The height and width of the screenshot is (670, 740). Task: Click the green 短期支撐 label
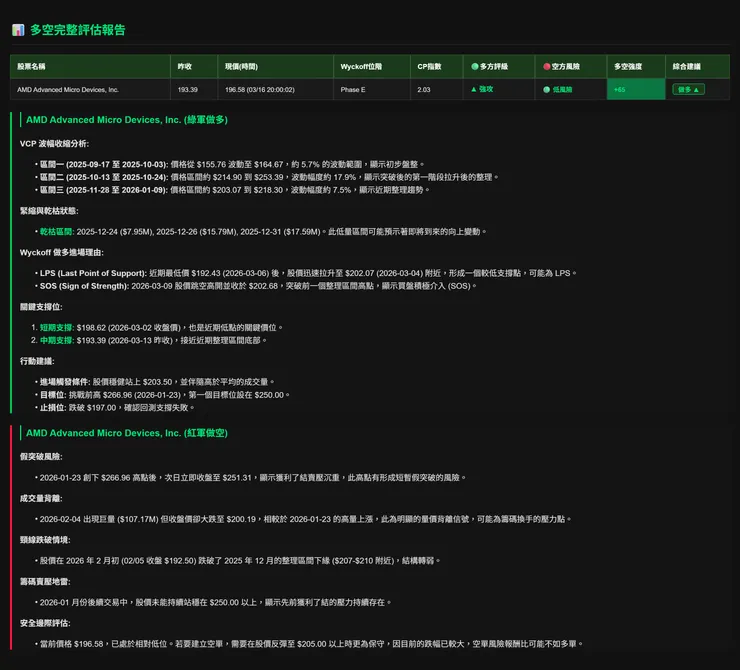click(56, 327)
